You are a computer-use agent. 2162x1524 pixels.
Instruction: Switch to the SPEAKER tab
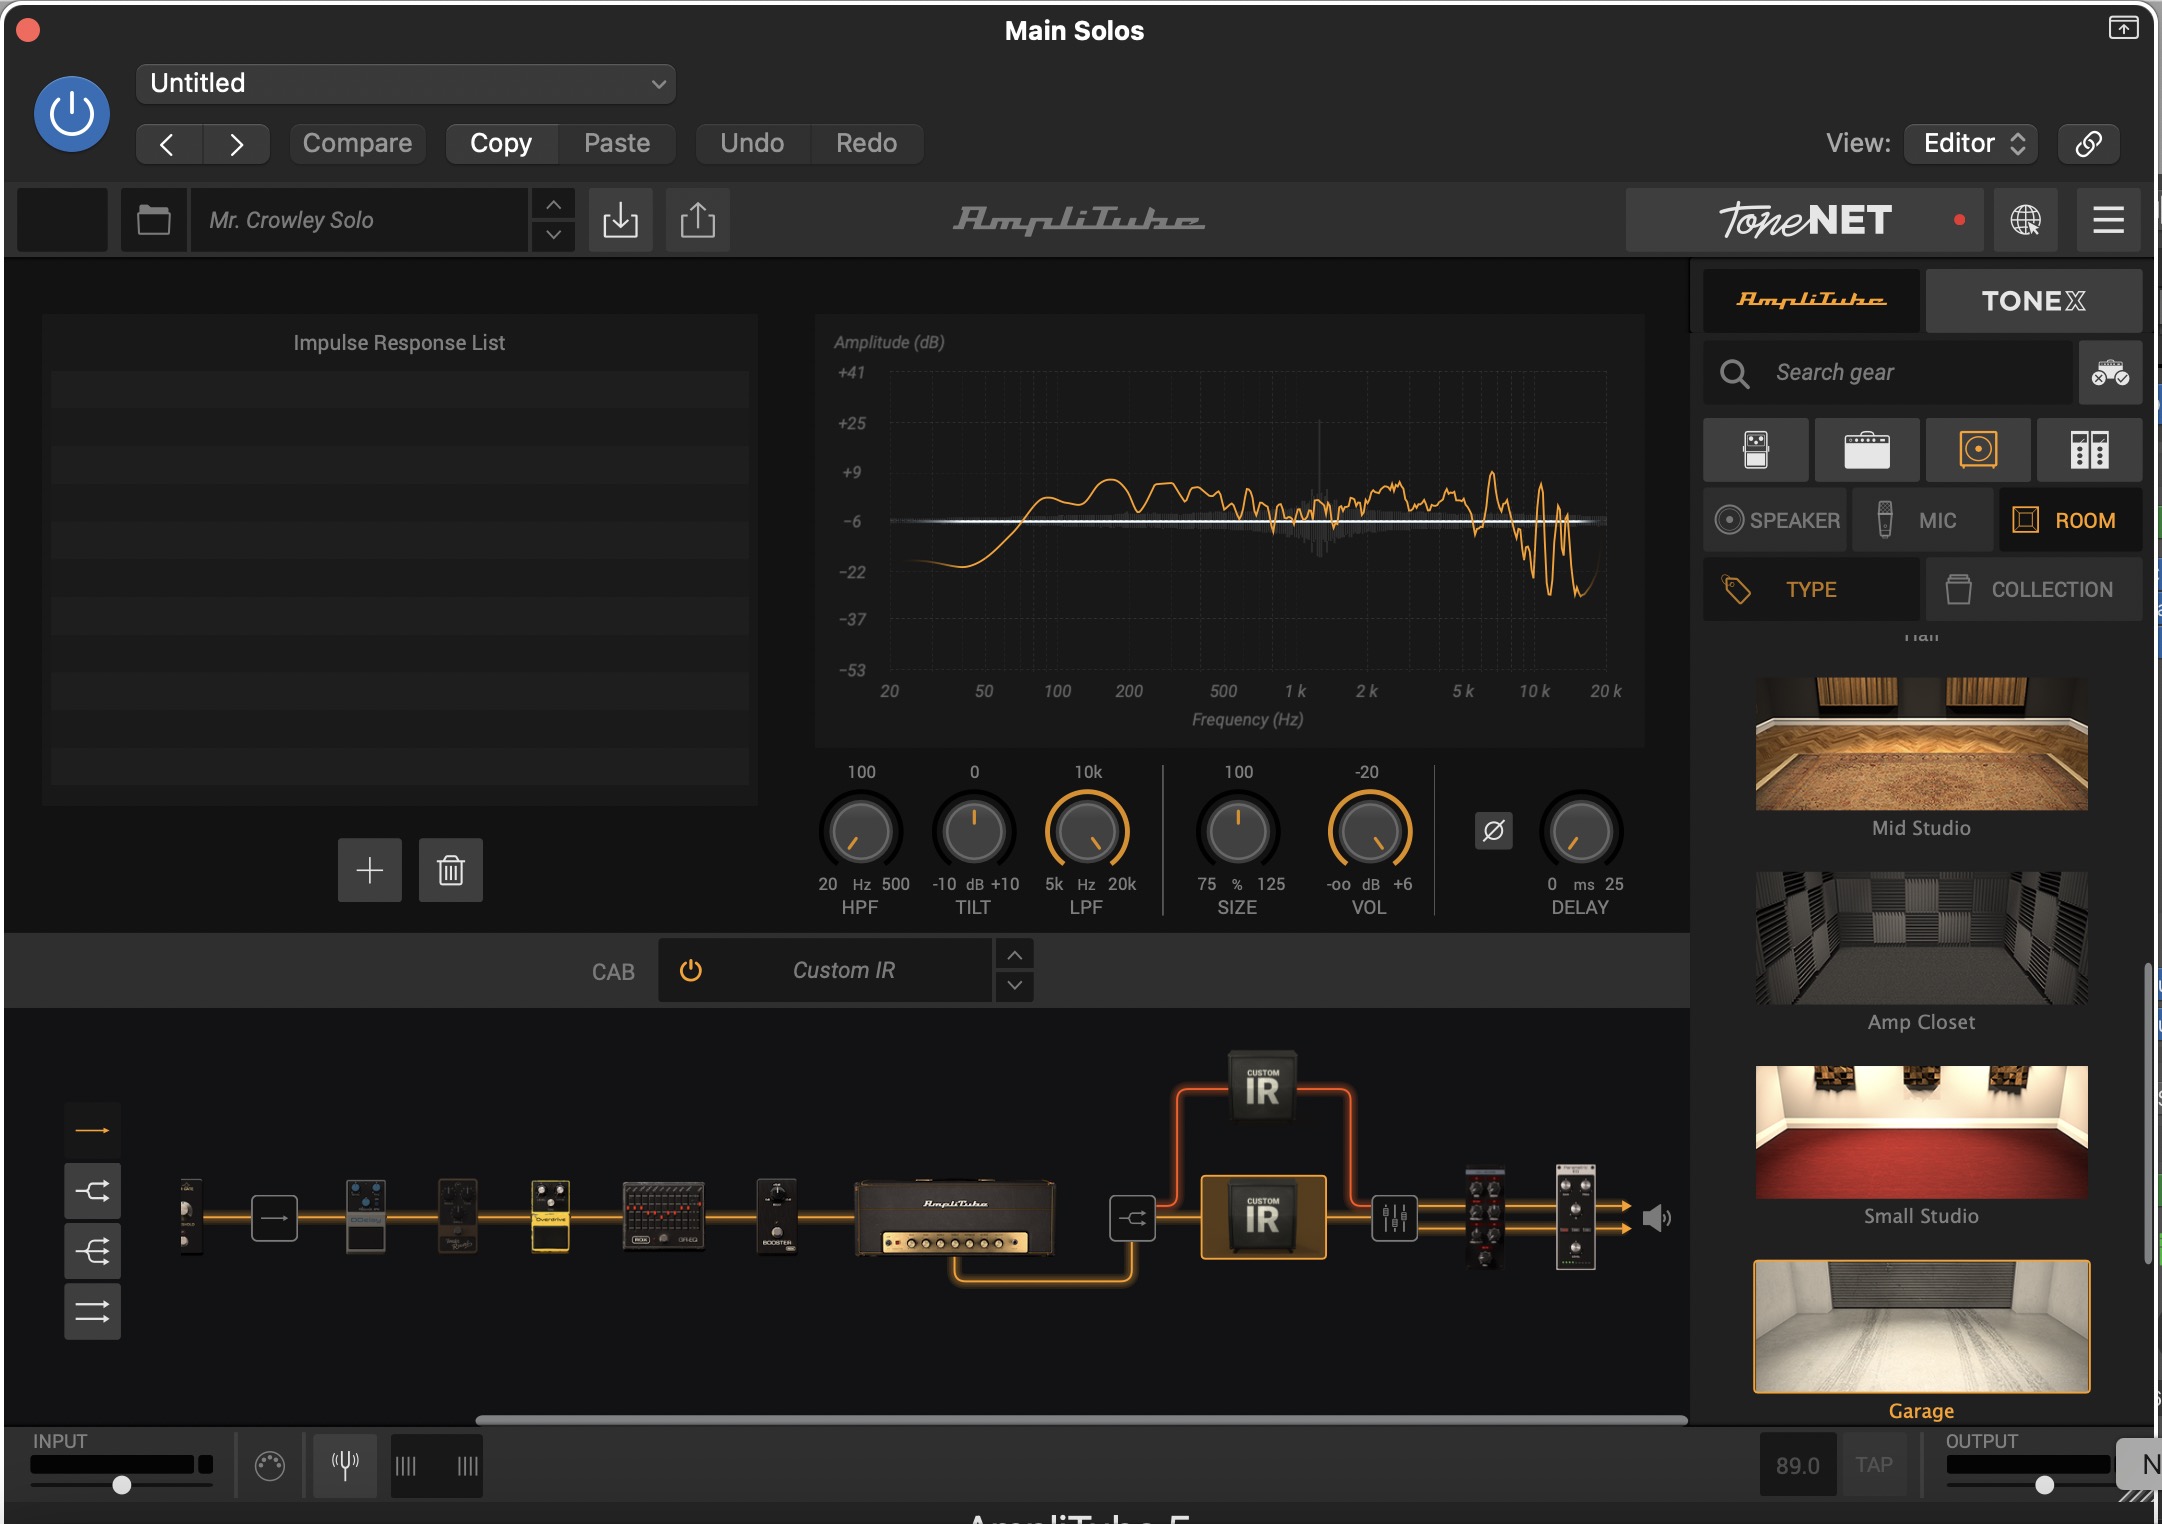[1776, 520]
